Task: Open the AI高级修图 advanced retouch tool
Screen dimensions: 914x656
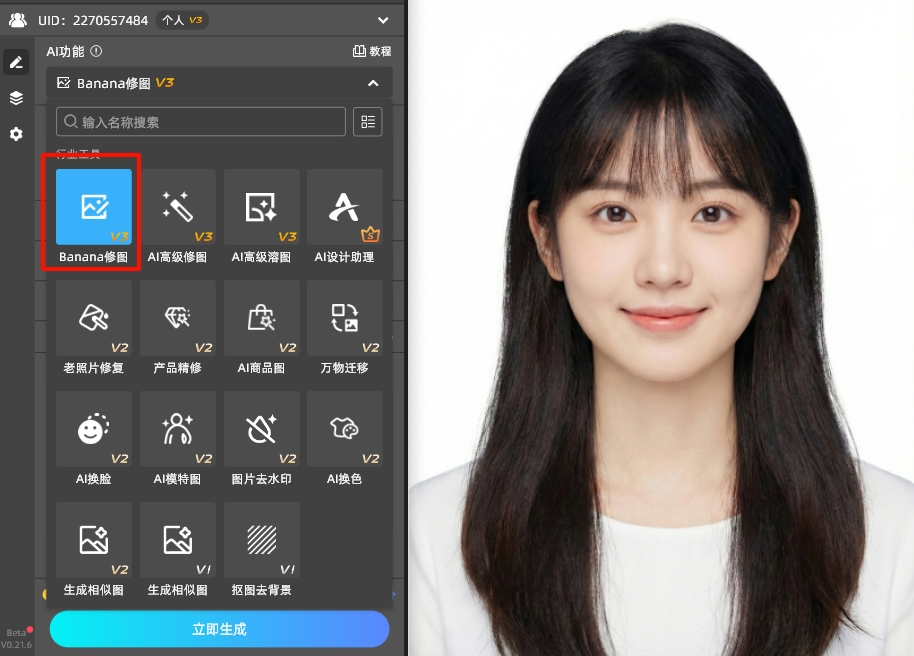Action: point(177,207)
